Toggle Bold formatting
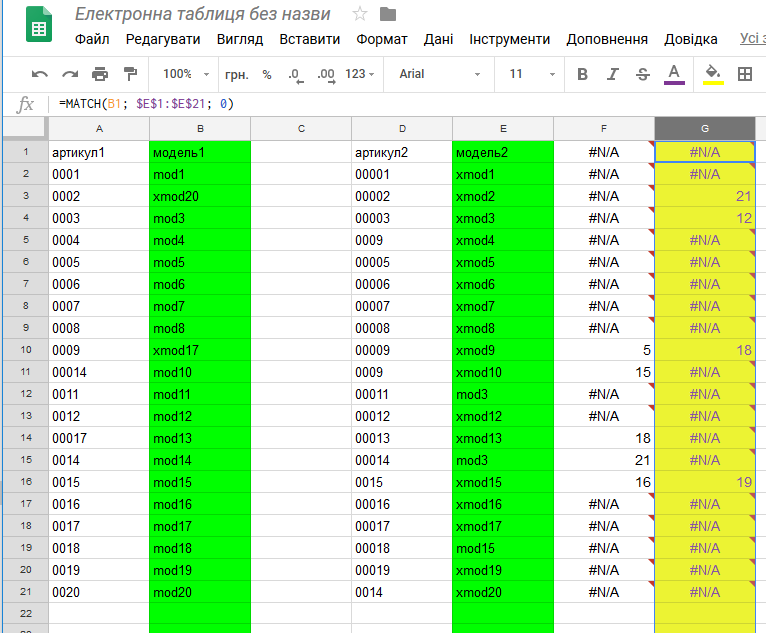Image resolution: width=766 pixels, height=633 pixels. (582, 74)
